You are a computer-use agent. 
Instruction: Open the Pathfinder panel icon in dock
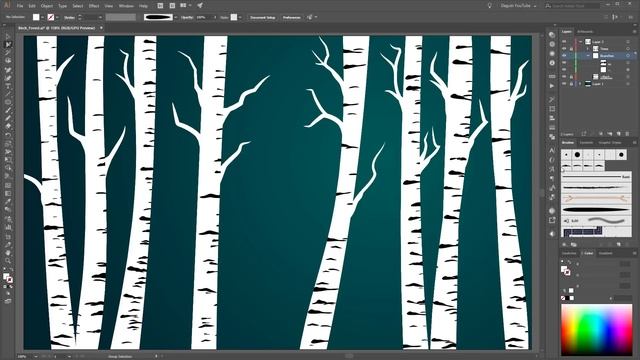tap(552, 137)
